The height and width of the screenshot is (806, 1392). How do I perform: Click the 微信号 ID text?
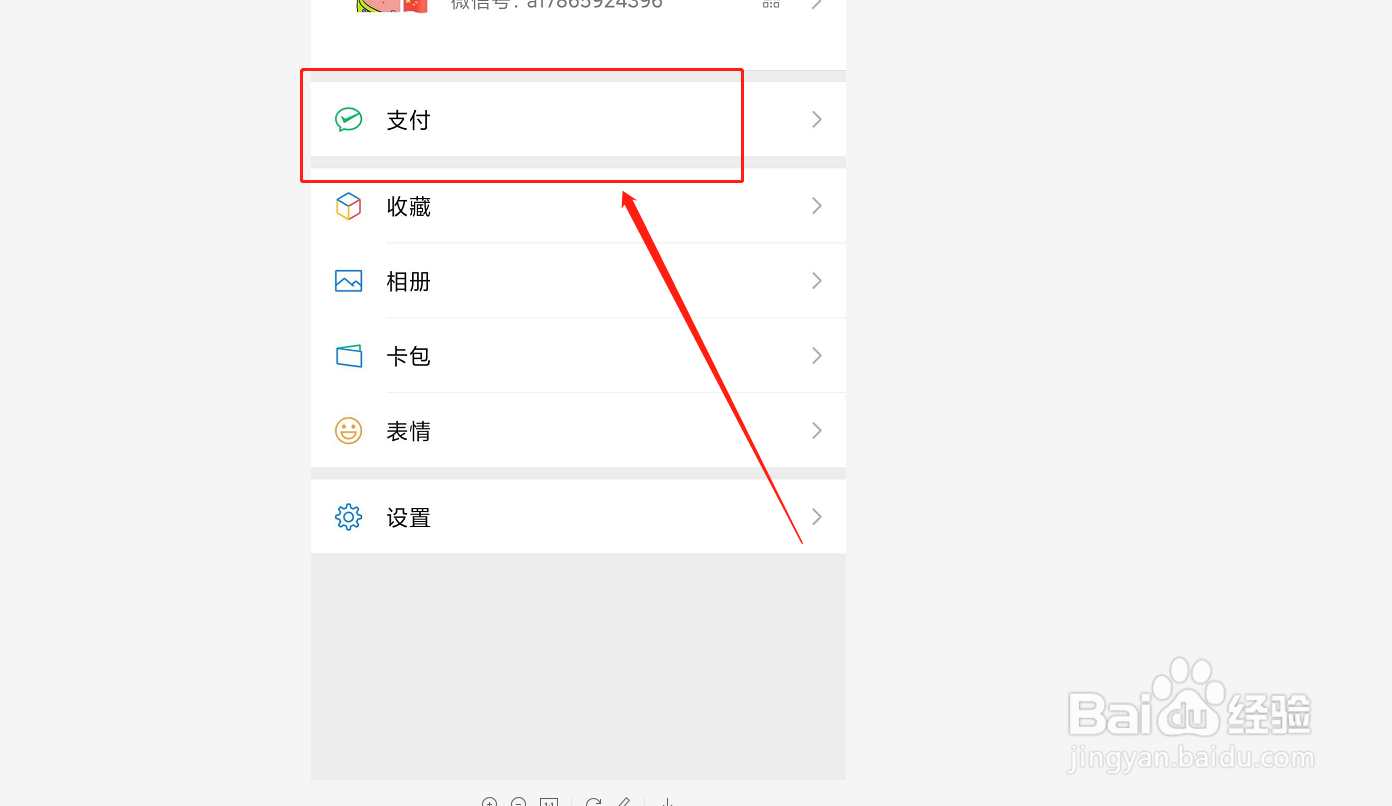tap(556, 4)
